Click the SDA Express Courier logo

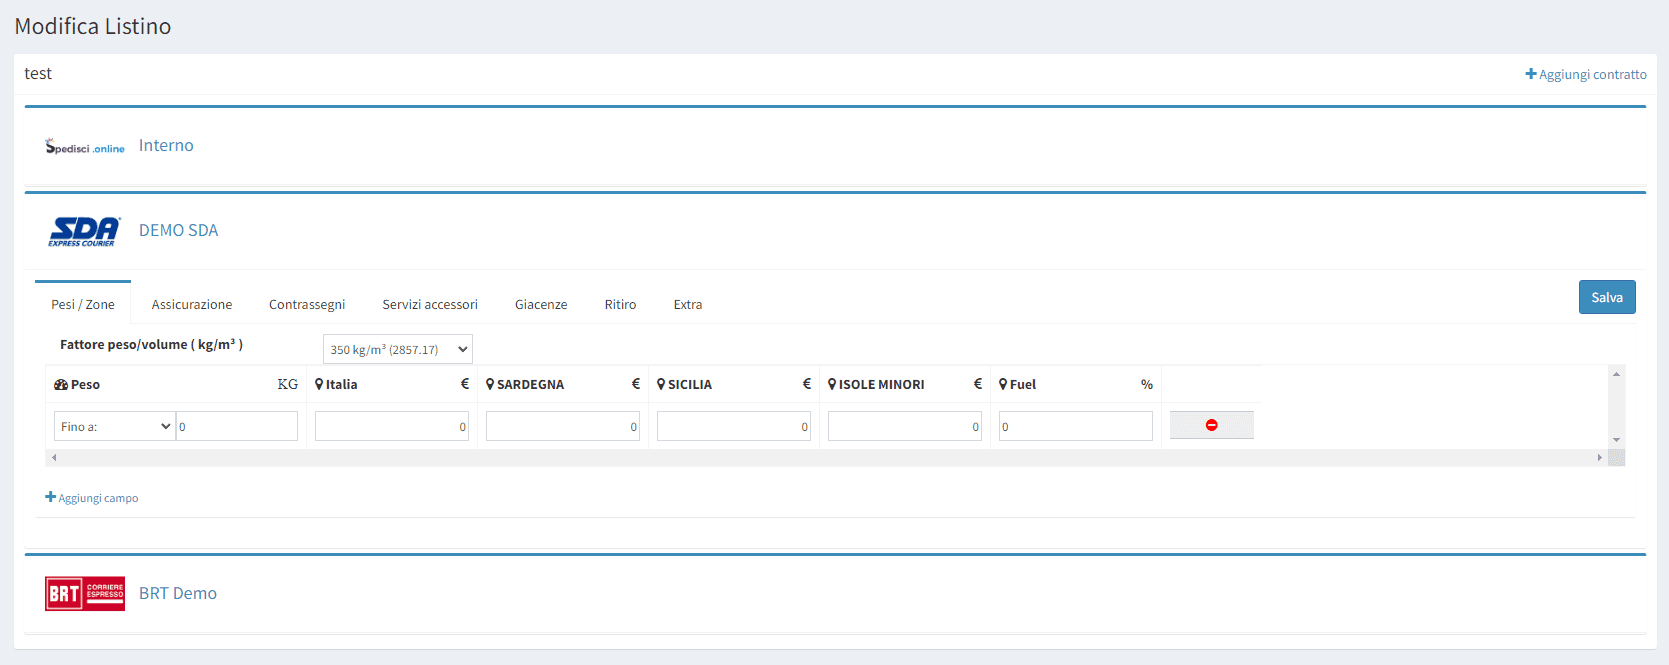coord(84,231)
